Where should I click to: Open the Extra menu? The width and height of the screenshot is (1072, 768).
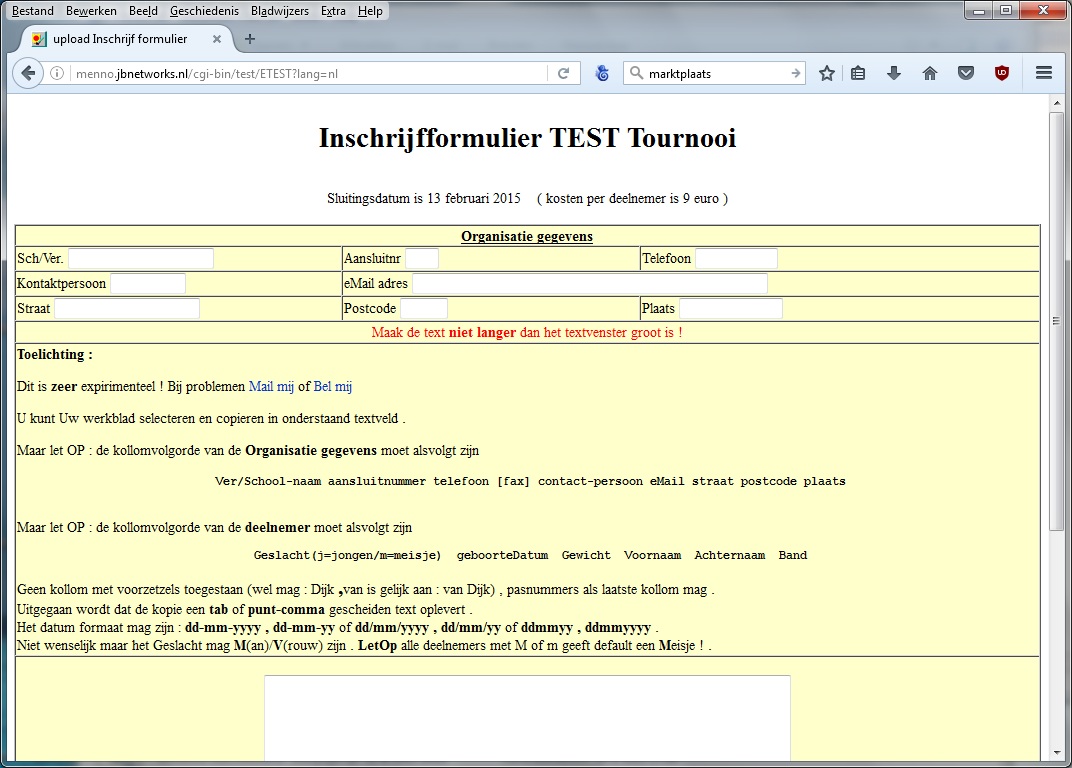[333, 11]
